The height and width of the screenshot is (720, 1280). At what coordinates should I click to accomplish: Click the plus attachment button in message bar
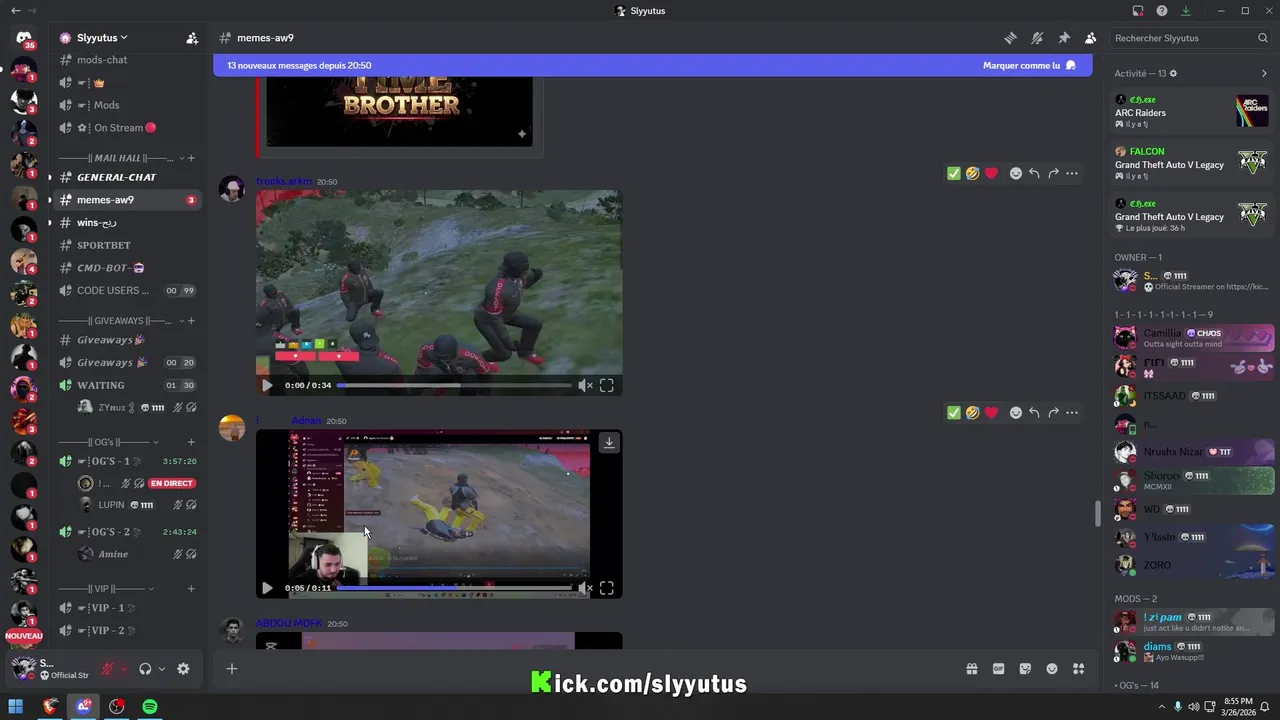(232, 669)
